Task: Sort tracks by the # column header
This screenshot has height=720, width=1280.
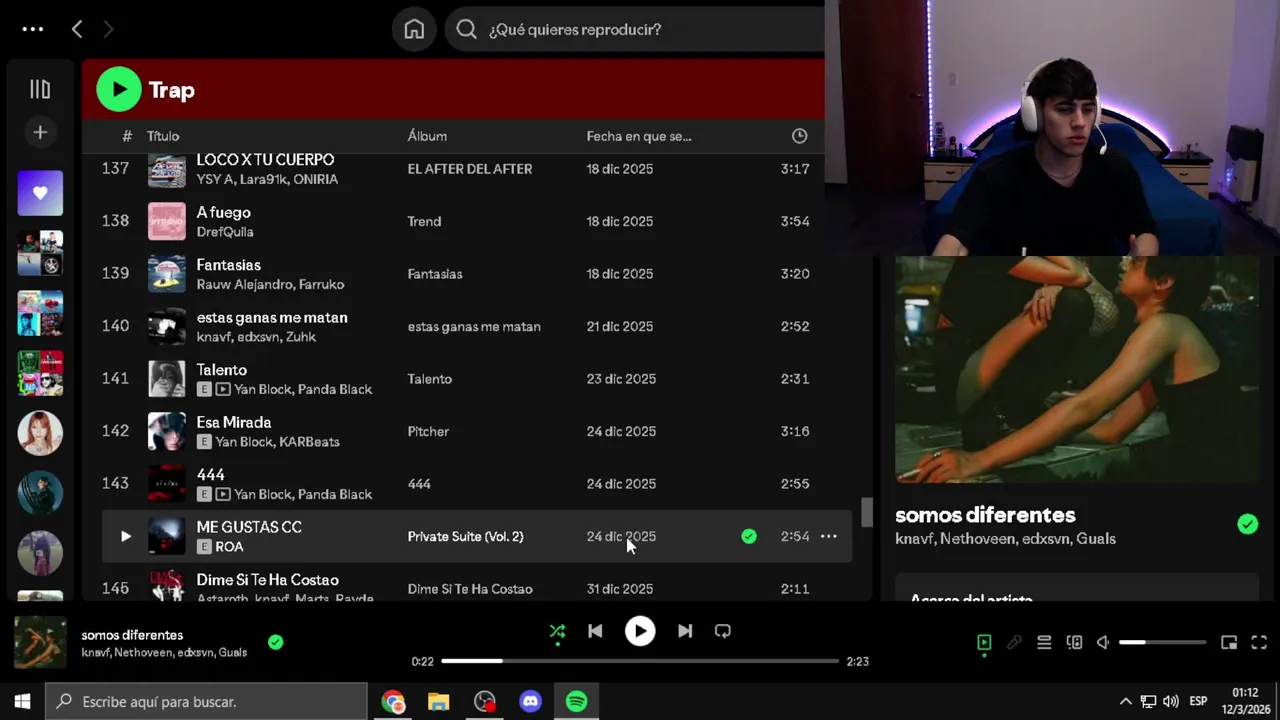Action: 127,136
